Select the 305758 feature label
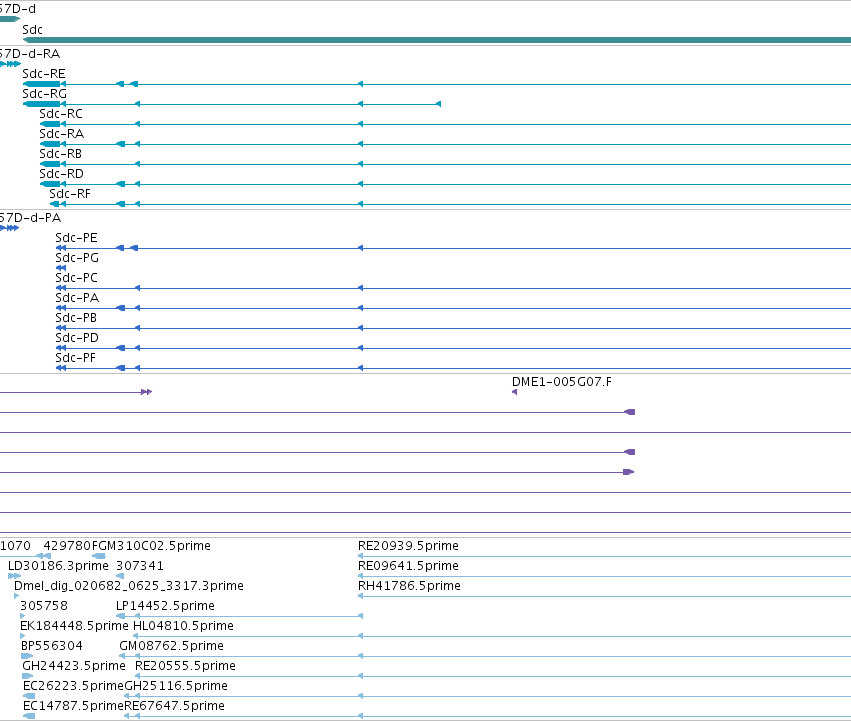Viewport: 851px width, 721px height. tap(44, 606)
